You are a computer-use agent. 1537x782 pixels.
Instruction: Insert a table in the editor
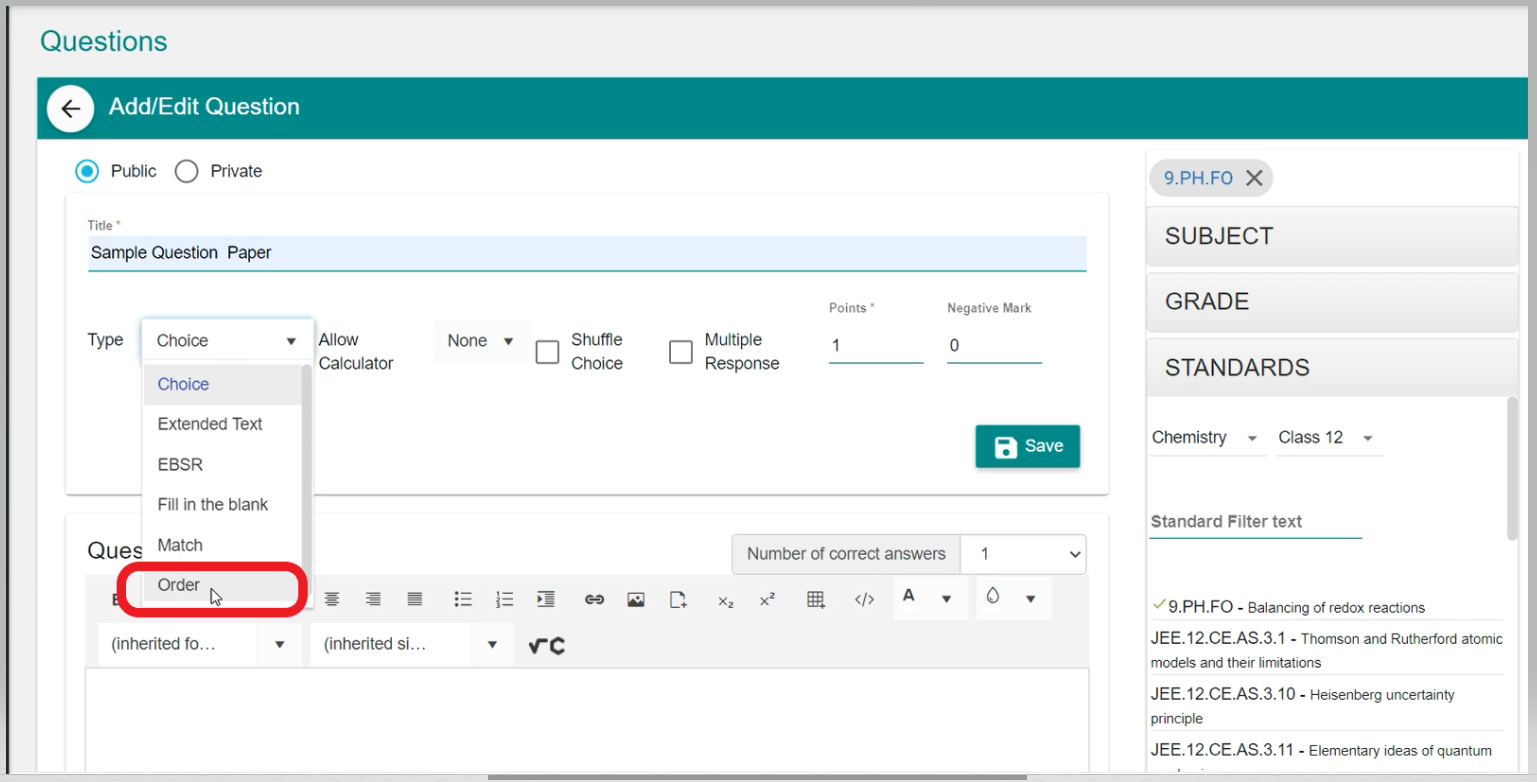(x=816, y=599)
